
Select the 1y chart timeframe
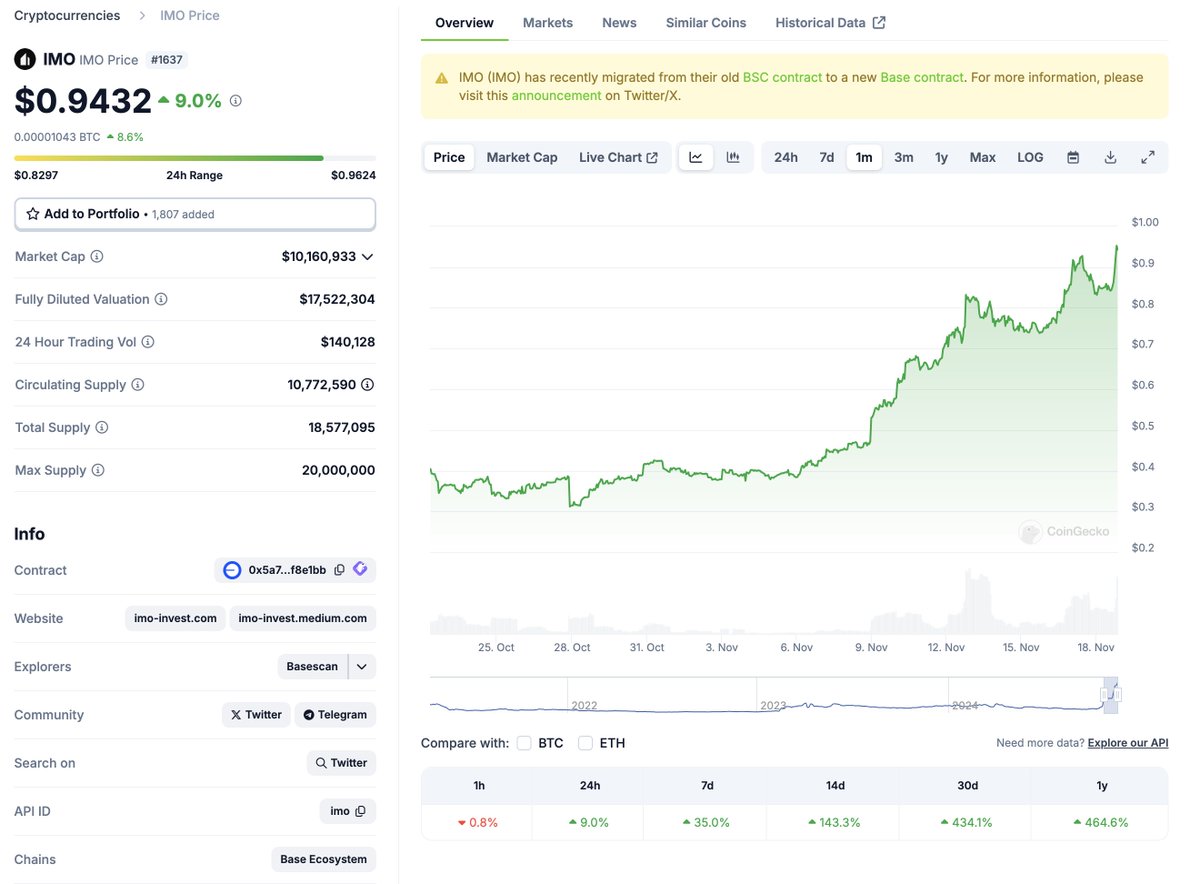point(941,157)
